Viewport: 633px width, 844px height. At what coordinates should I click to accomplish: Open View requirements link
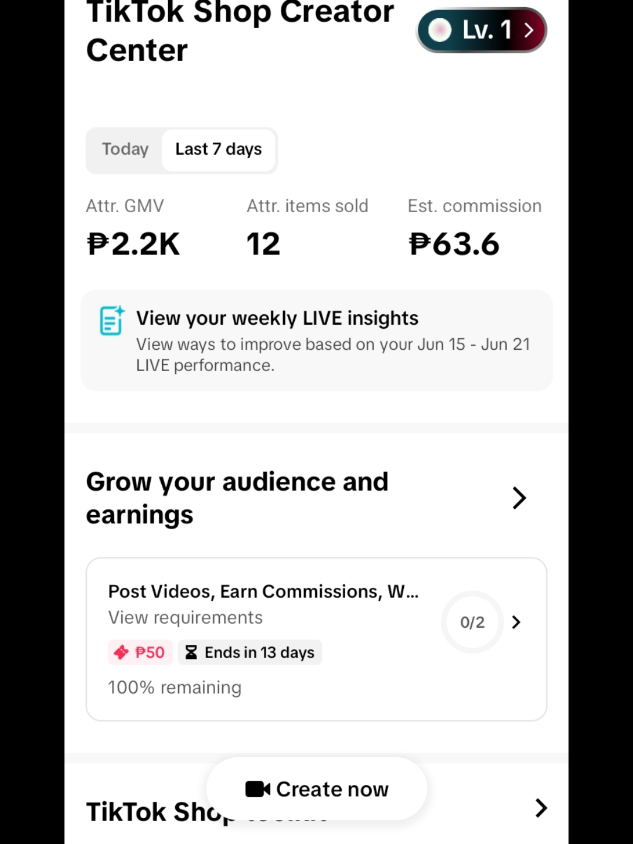coord(185,617)
